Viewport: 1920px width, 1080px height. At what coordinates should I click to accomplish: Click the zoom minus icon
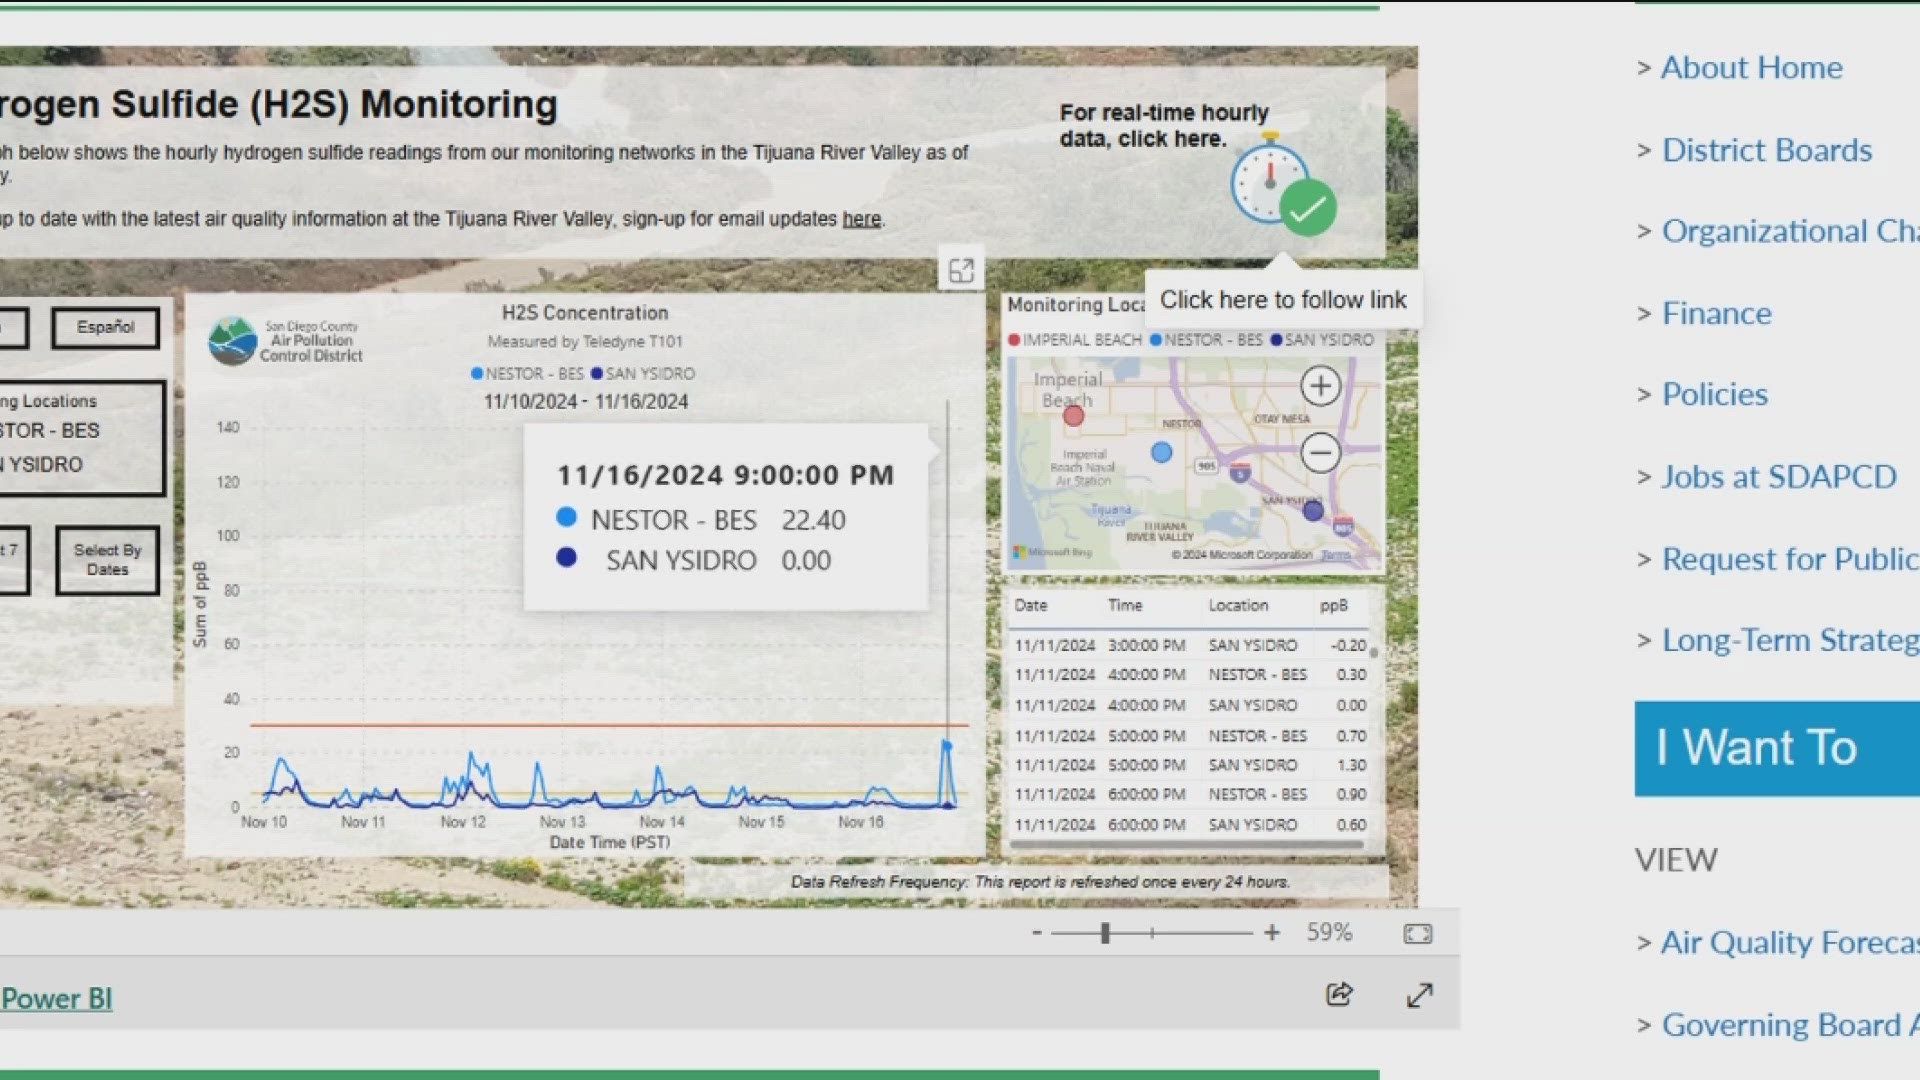1037,933
